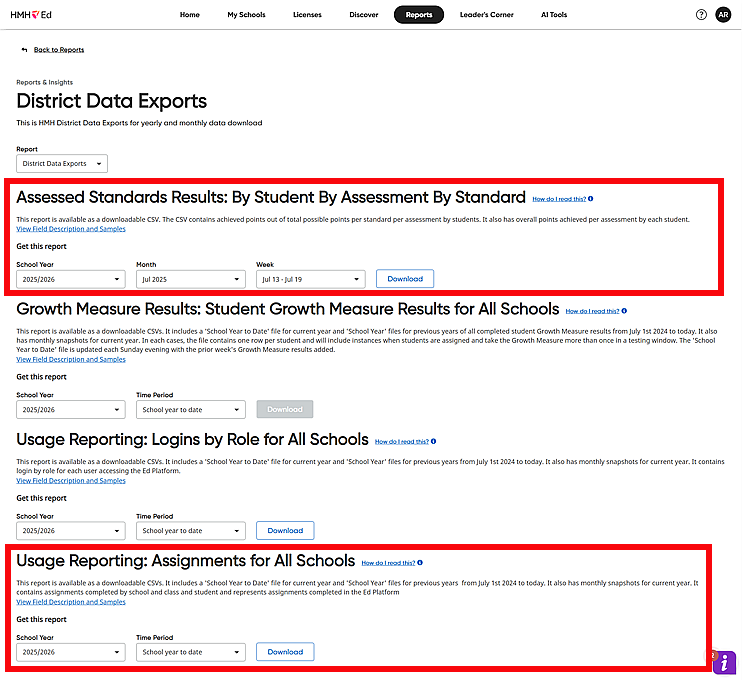Click the back arrow icon beside Back to Reports
The height and width of the screenshot is (680, 742).
(x=24, y=50)
